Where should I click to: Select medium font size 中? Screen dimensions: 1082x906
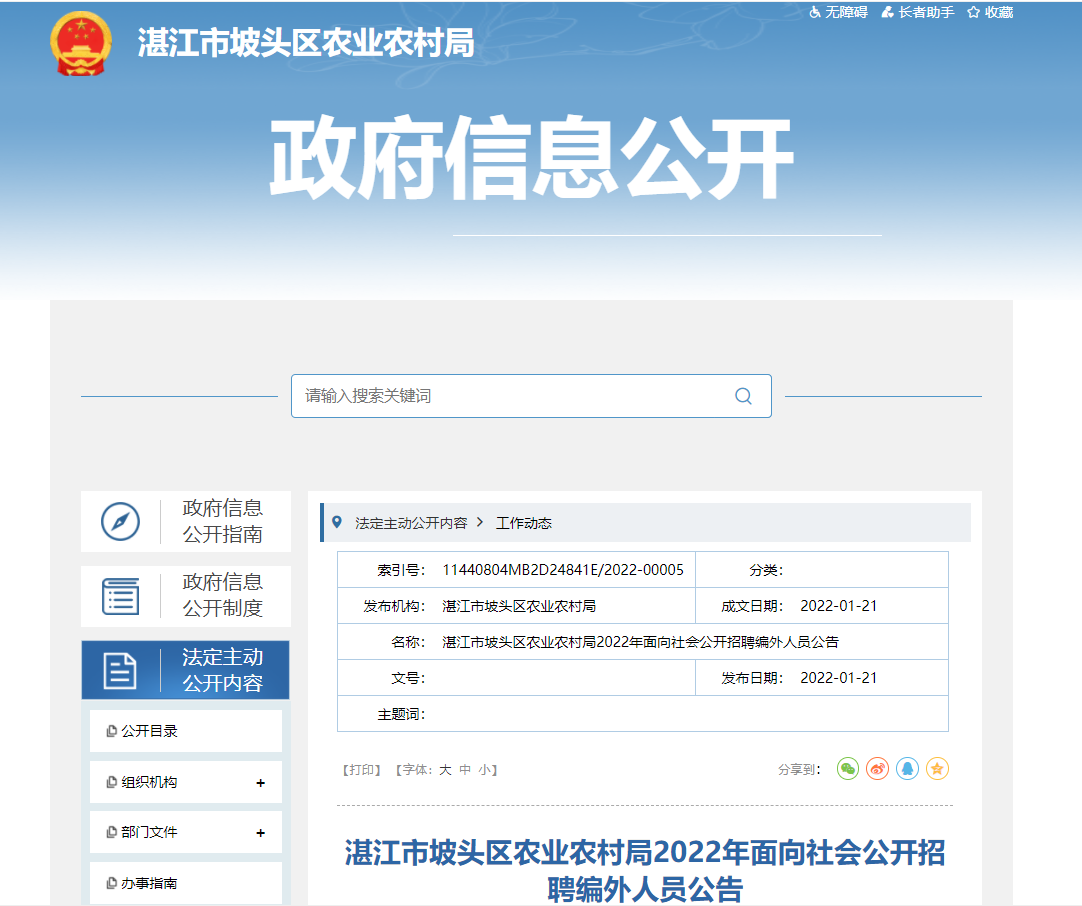(x=465, y=770)
